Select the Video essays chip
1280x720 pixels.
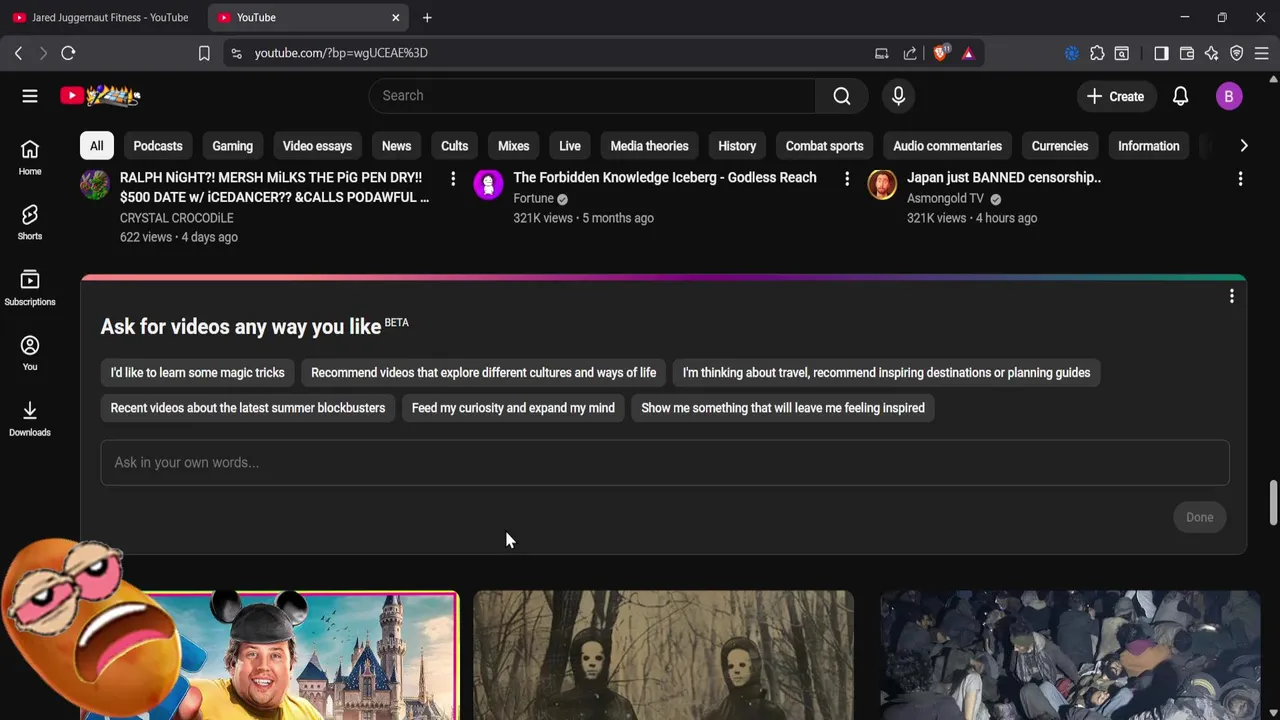[x=317, y=146]
